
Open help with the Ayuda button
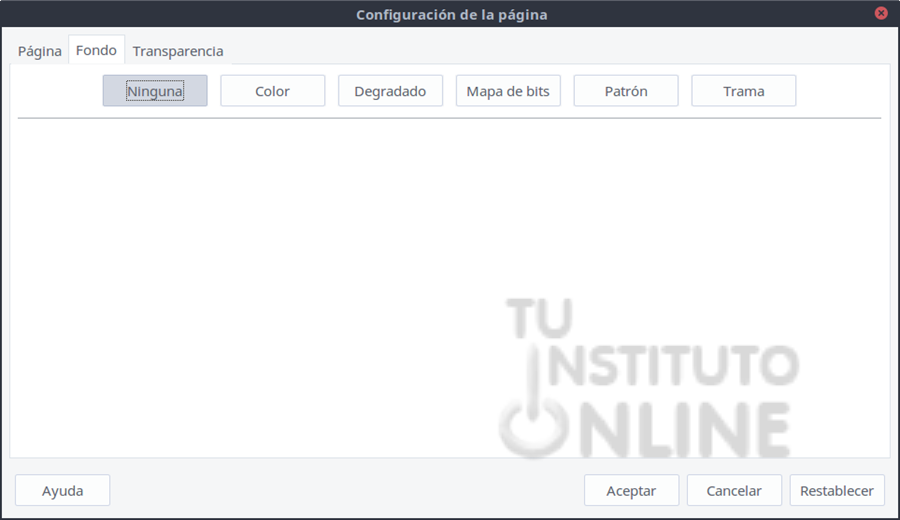pyautogui.click(x=63, y=490)
